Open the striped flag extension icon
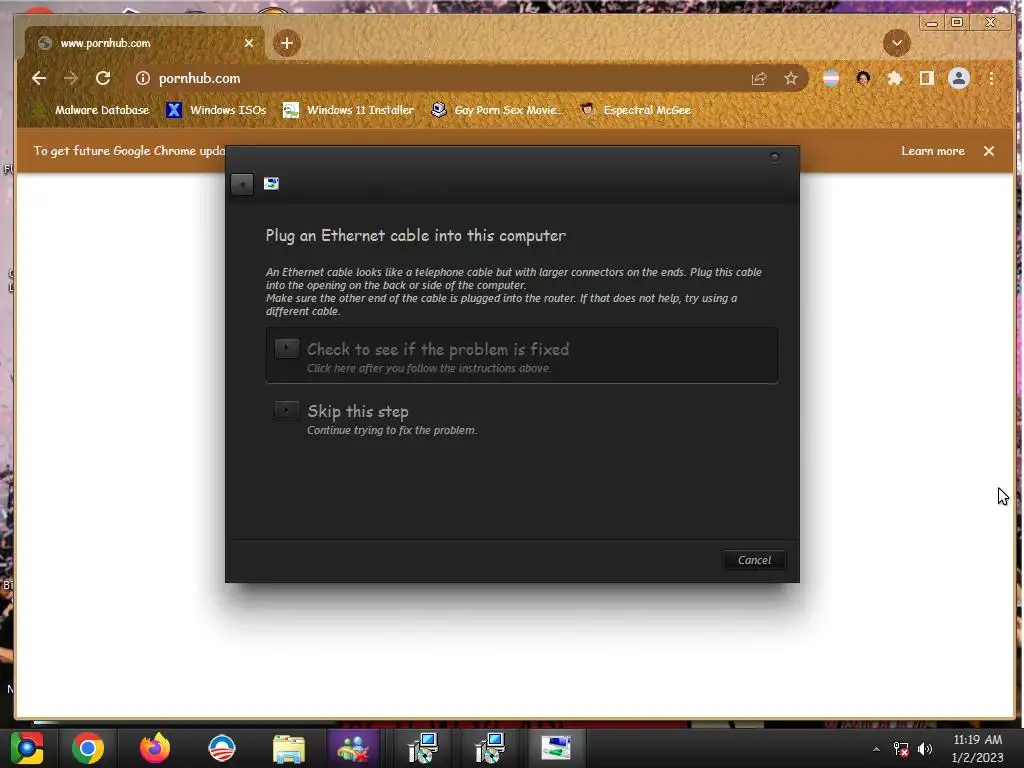Image resolution: width=1024 pixels, height=768 pixels. tap(831, 78)
